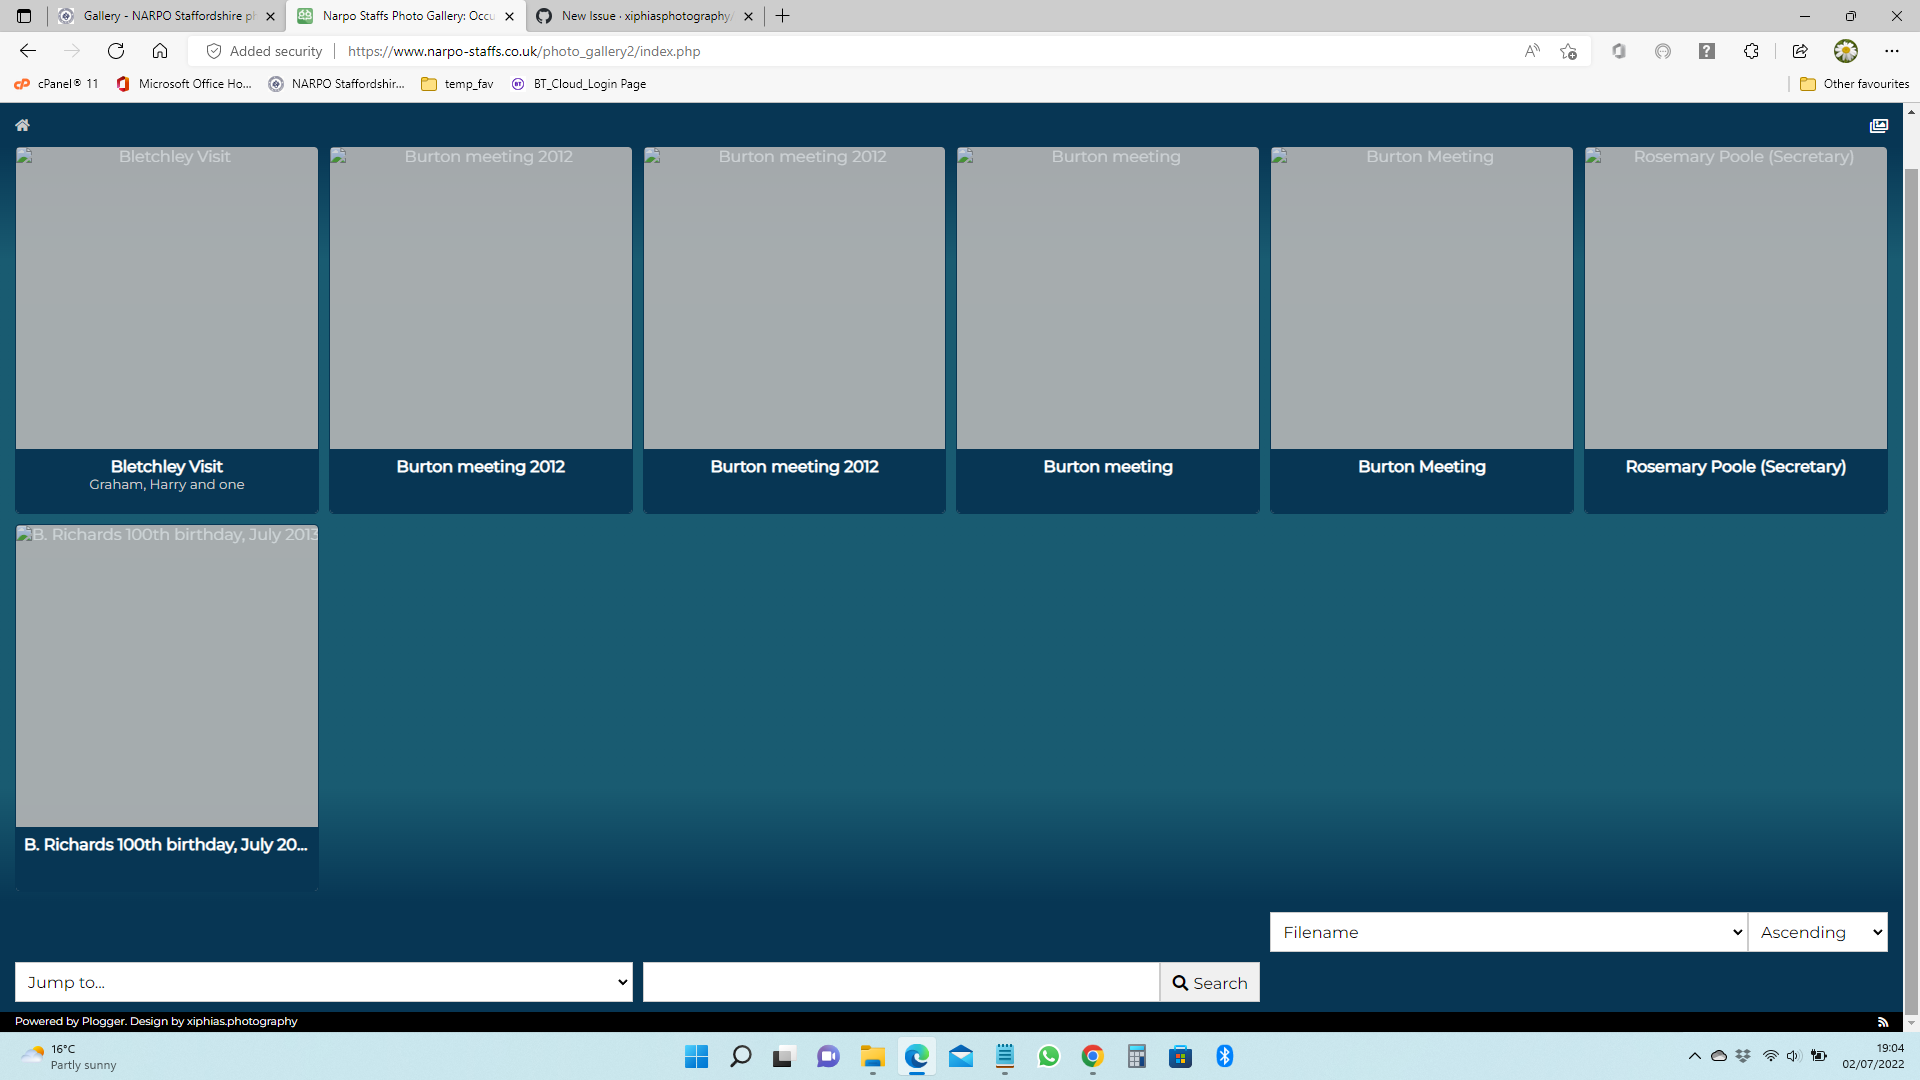
Task: Open the browser profile avatar icon
Action: coord(1846,51)
